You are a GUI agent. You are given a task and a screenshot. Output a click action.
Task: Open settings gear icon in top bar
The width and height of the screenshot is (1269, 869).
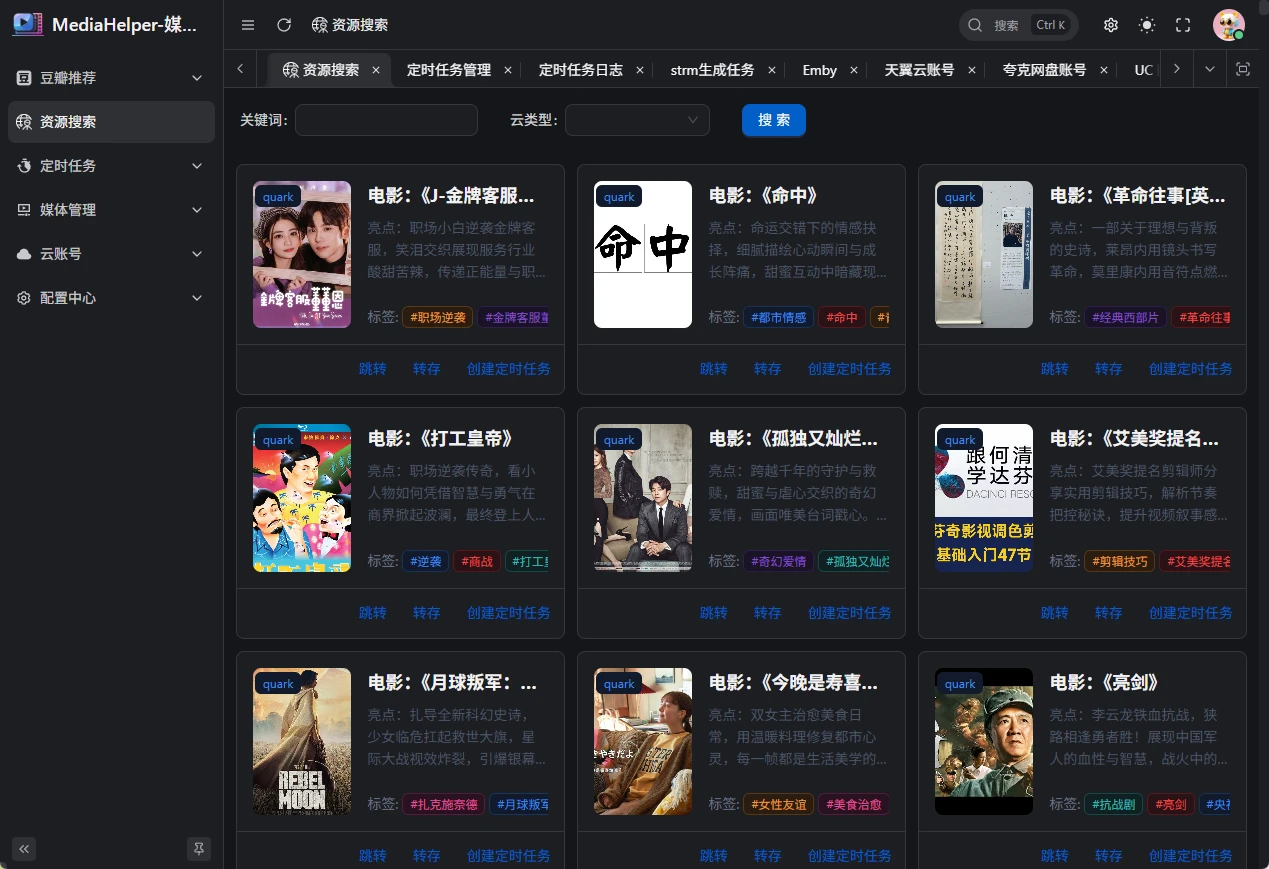[x=1111, y=25]
